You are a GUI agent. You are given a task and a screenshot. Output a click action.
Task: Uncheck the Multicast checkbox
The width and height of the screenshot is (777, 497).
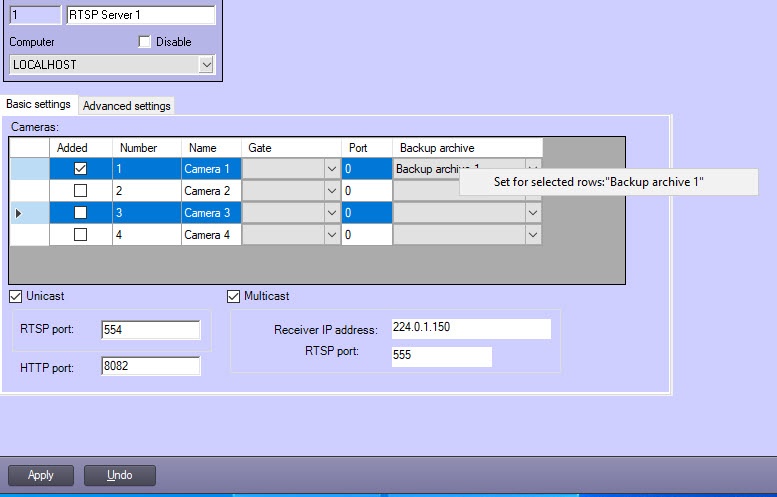pyautogui.click(x=234, y=296)
